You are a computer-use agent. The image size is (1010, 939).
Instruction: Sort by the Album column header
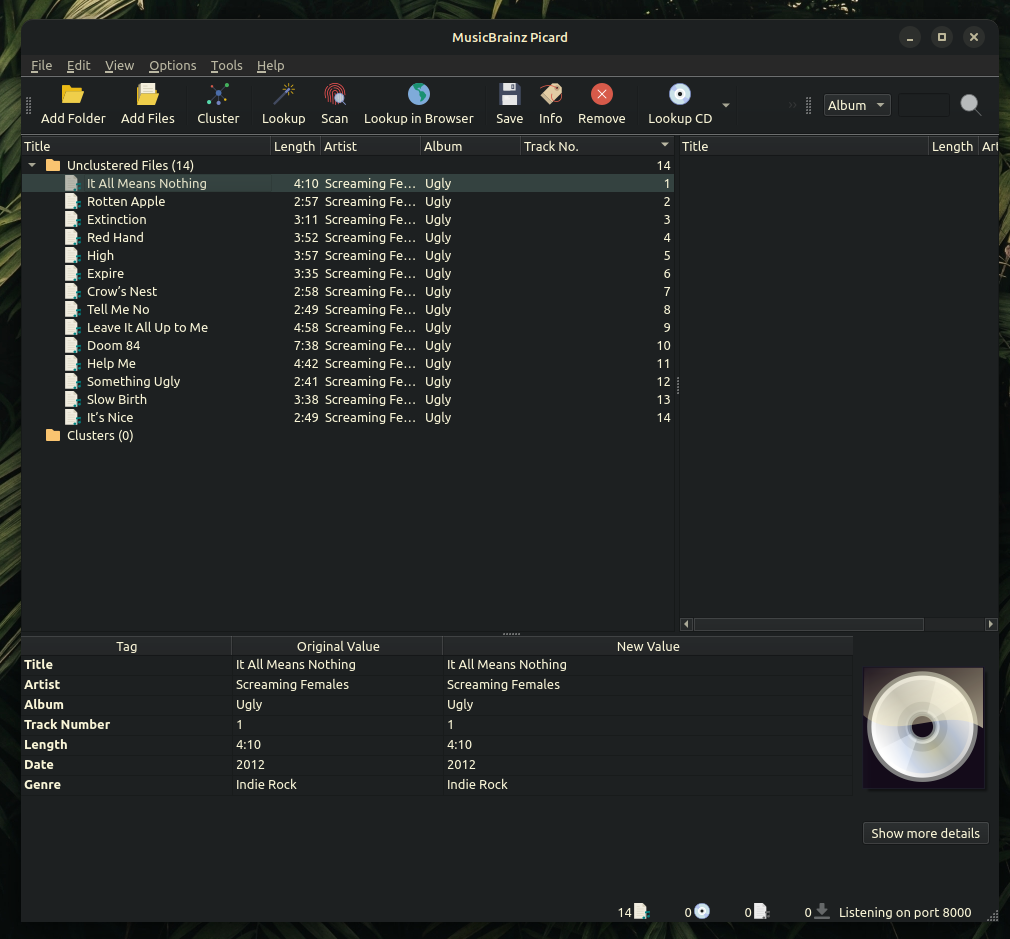point(470,146)
